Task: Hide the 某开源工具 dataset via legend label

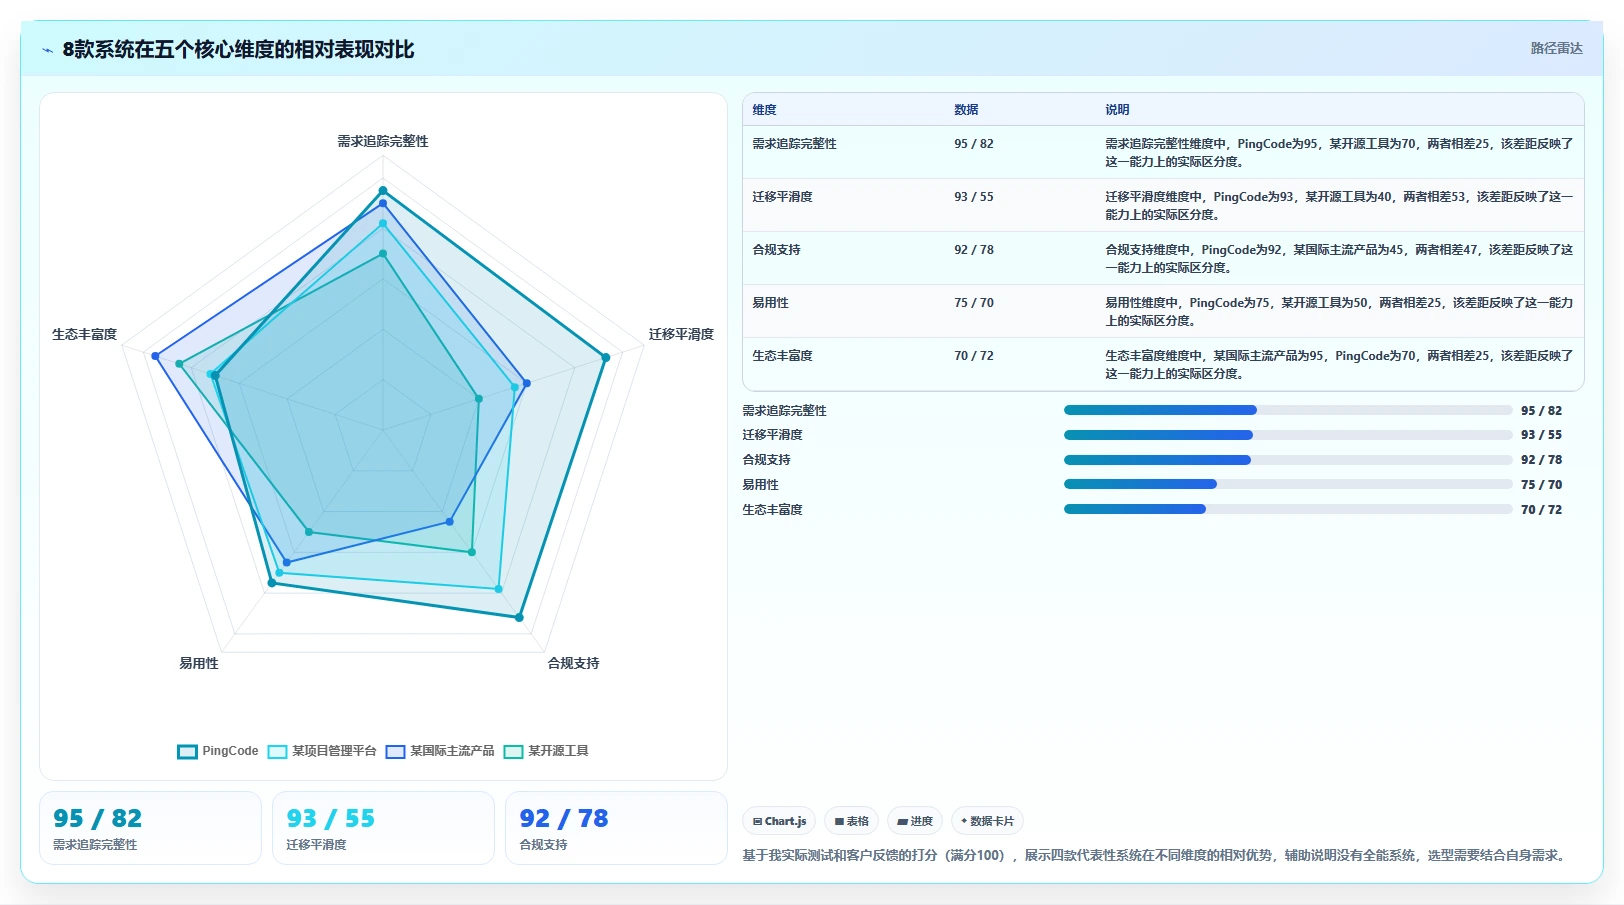Action: [558, 751]
